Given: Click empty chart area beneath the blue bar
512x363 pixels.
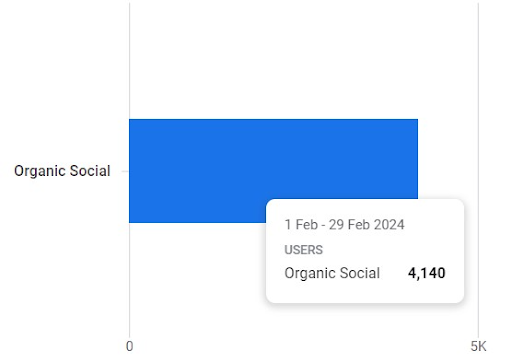Looking at the screenshot, I should point(197,280).
